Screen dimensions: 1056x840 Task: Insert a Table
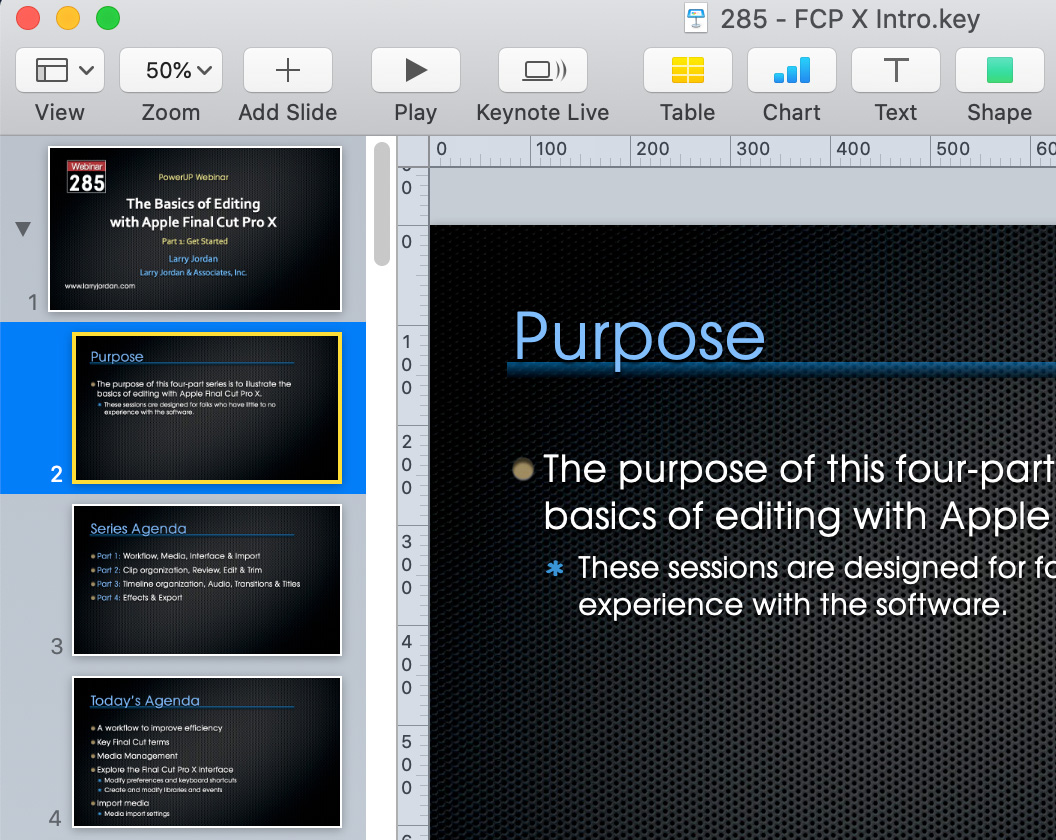tap(688, 70)
